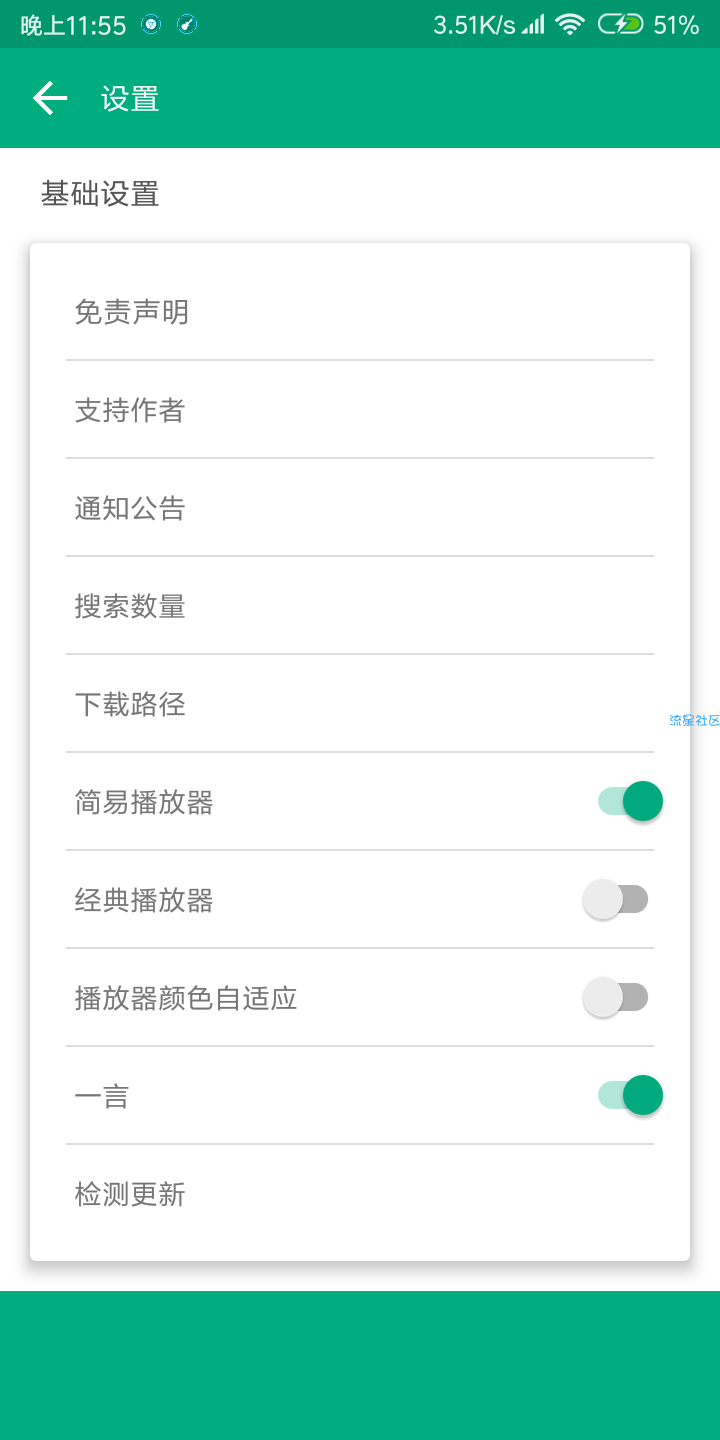The width and height of the screenshot is (720, 1440).
Task: Click the 基础设置 section header
Action: pyautogui.click(x=100, y=193)
